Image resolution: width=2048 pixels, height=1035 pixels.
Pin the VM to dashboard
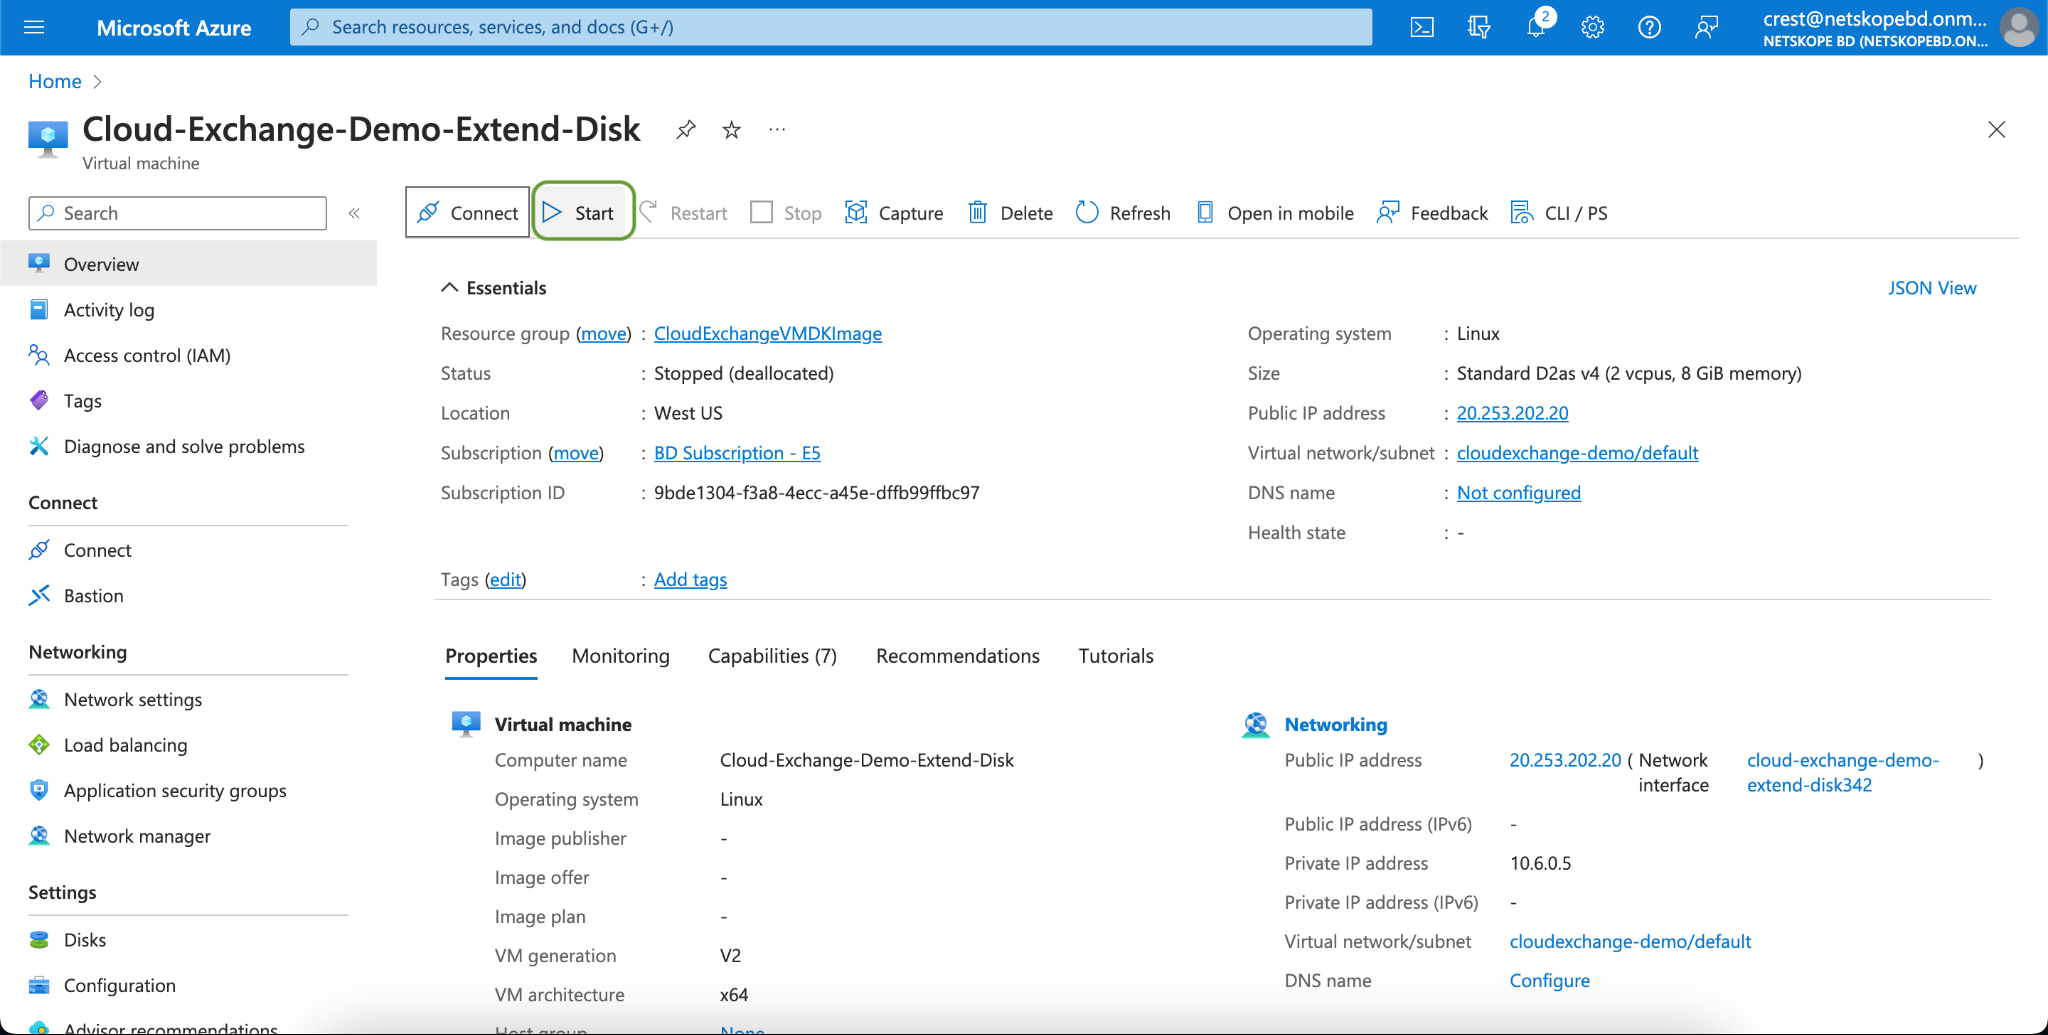coord(685,129)
